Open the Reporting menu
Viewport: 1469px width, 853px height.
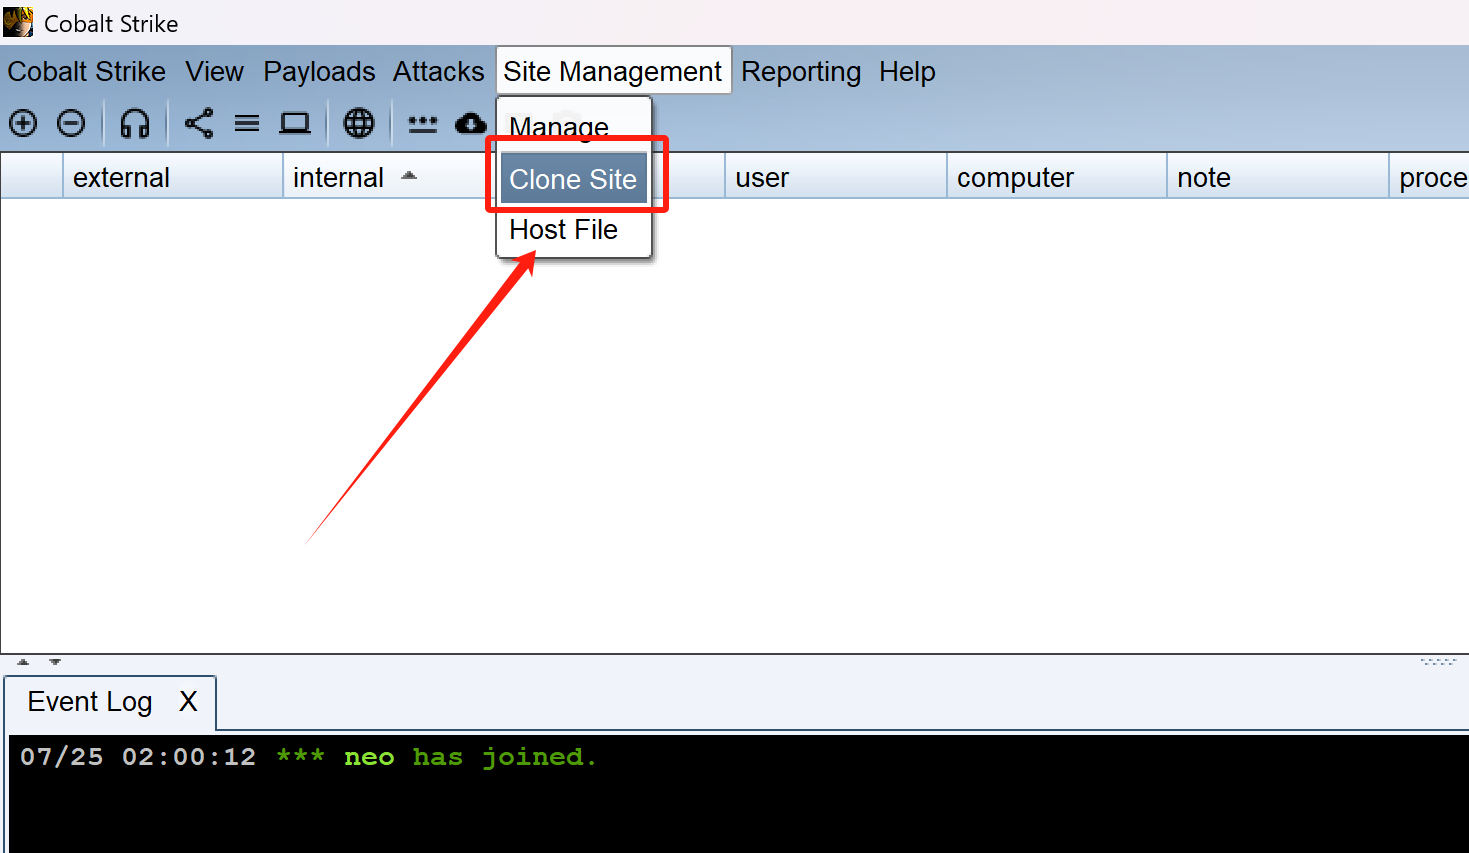[x=801, y=71]
